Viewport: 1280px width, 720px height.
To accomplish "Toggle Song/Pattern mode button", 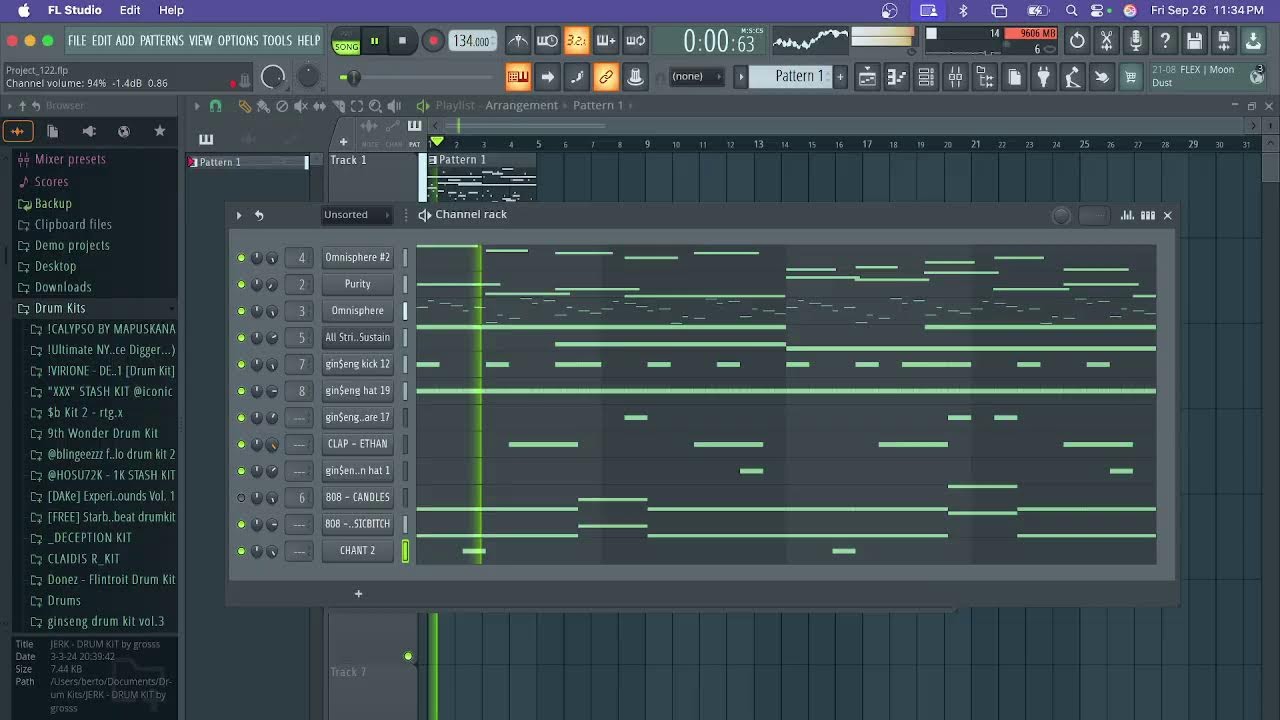I will [x=346, y=41].
